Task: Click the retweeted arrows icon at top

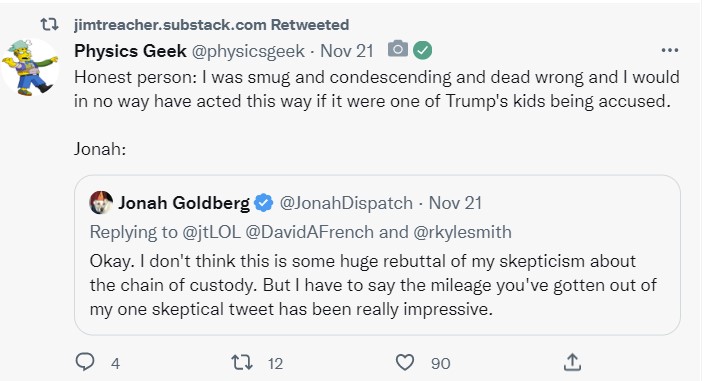Action: click(49, 24)
